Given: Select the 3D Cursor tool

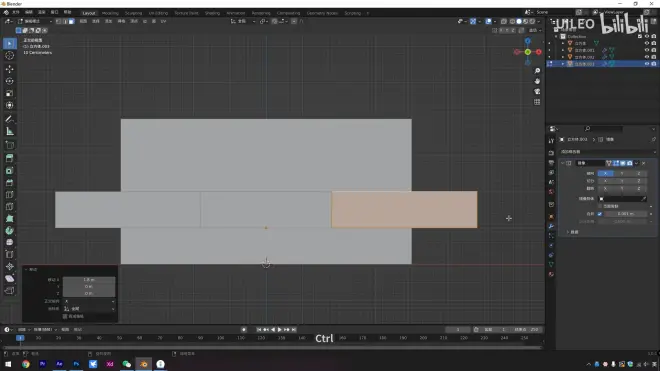Looking at the screenshot, I should tap(10, 56).
